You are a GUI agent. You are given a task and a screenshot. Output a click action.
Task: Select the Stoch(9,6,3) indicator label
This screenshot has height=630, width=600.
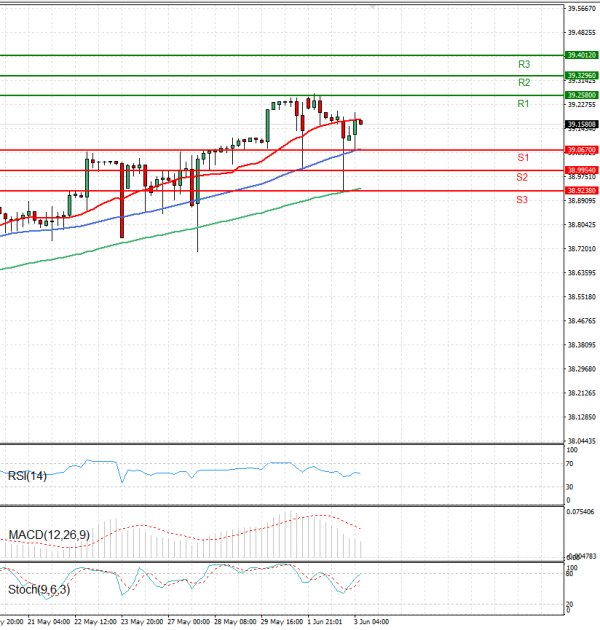[39, 590]
